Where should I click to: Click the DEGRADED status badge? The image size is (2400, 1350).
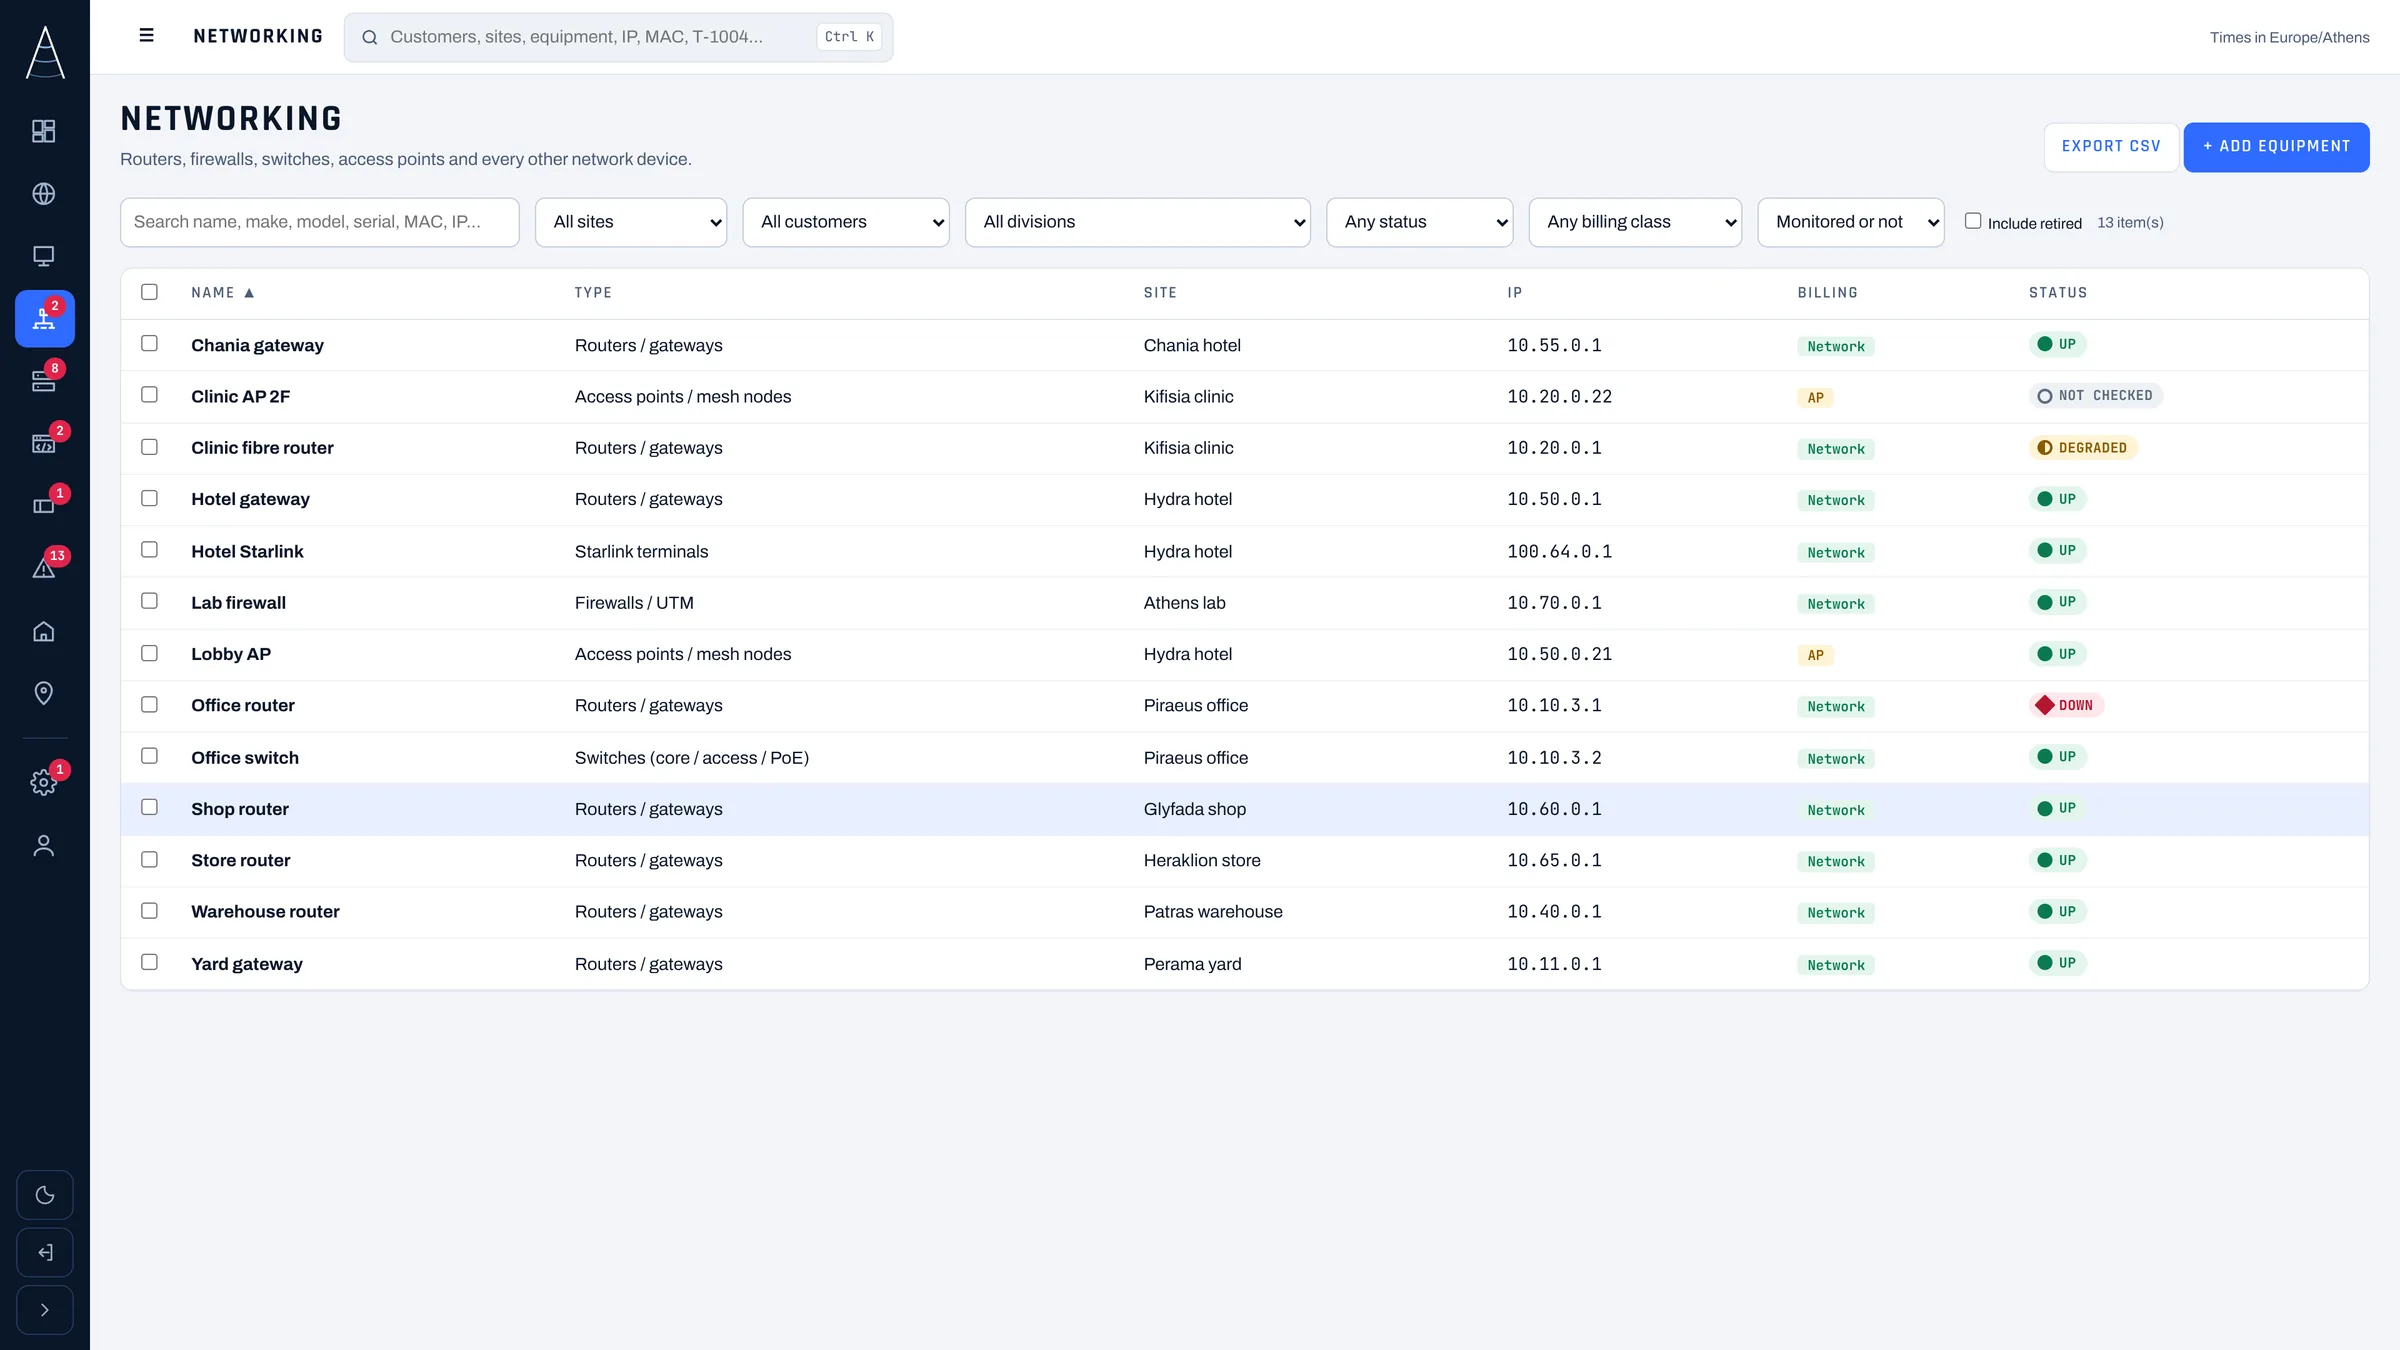(2083, 448)
